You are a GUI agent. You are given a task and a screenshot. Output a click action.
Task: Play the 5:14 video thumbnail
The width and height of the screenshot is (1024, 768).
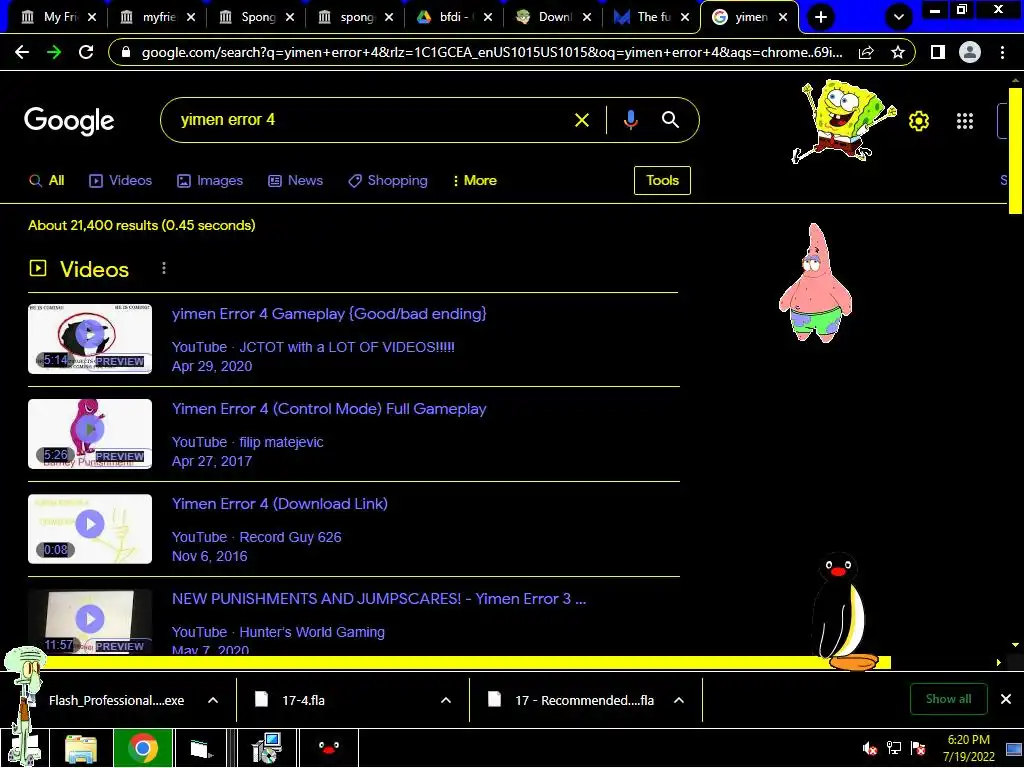[x=90, y=339]
